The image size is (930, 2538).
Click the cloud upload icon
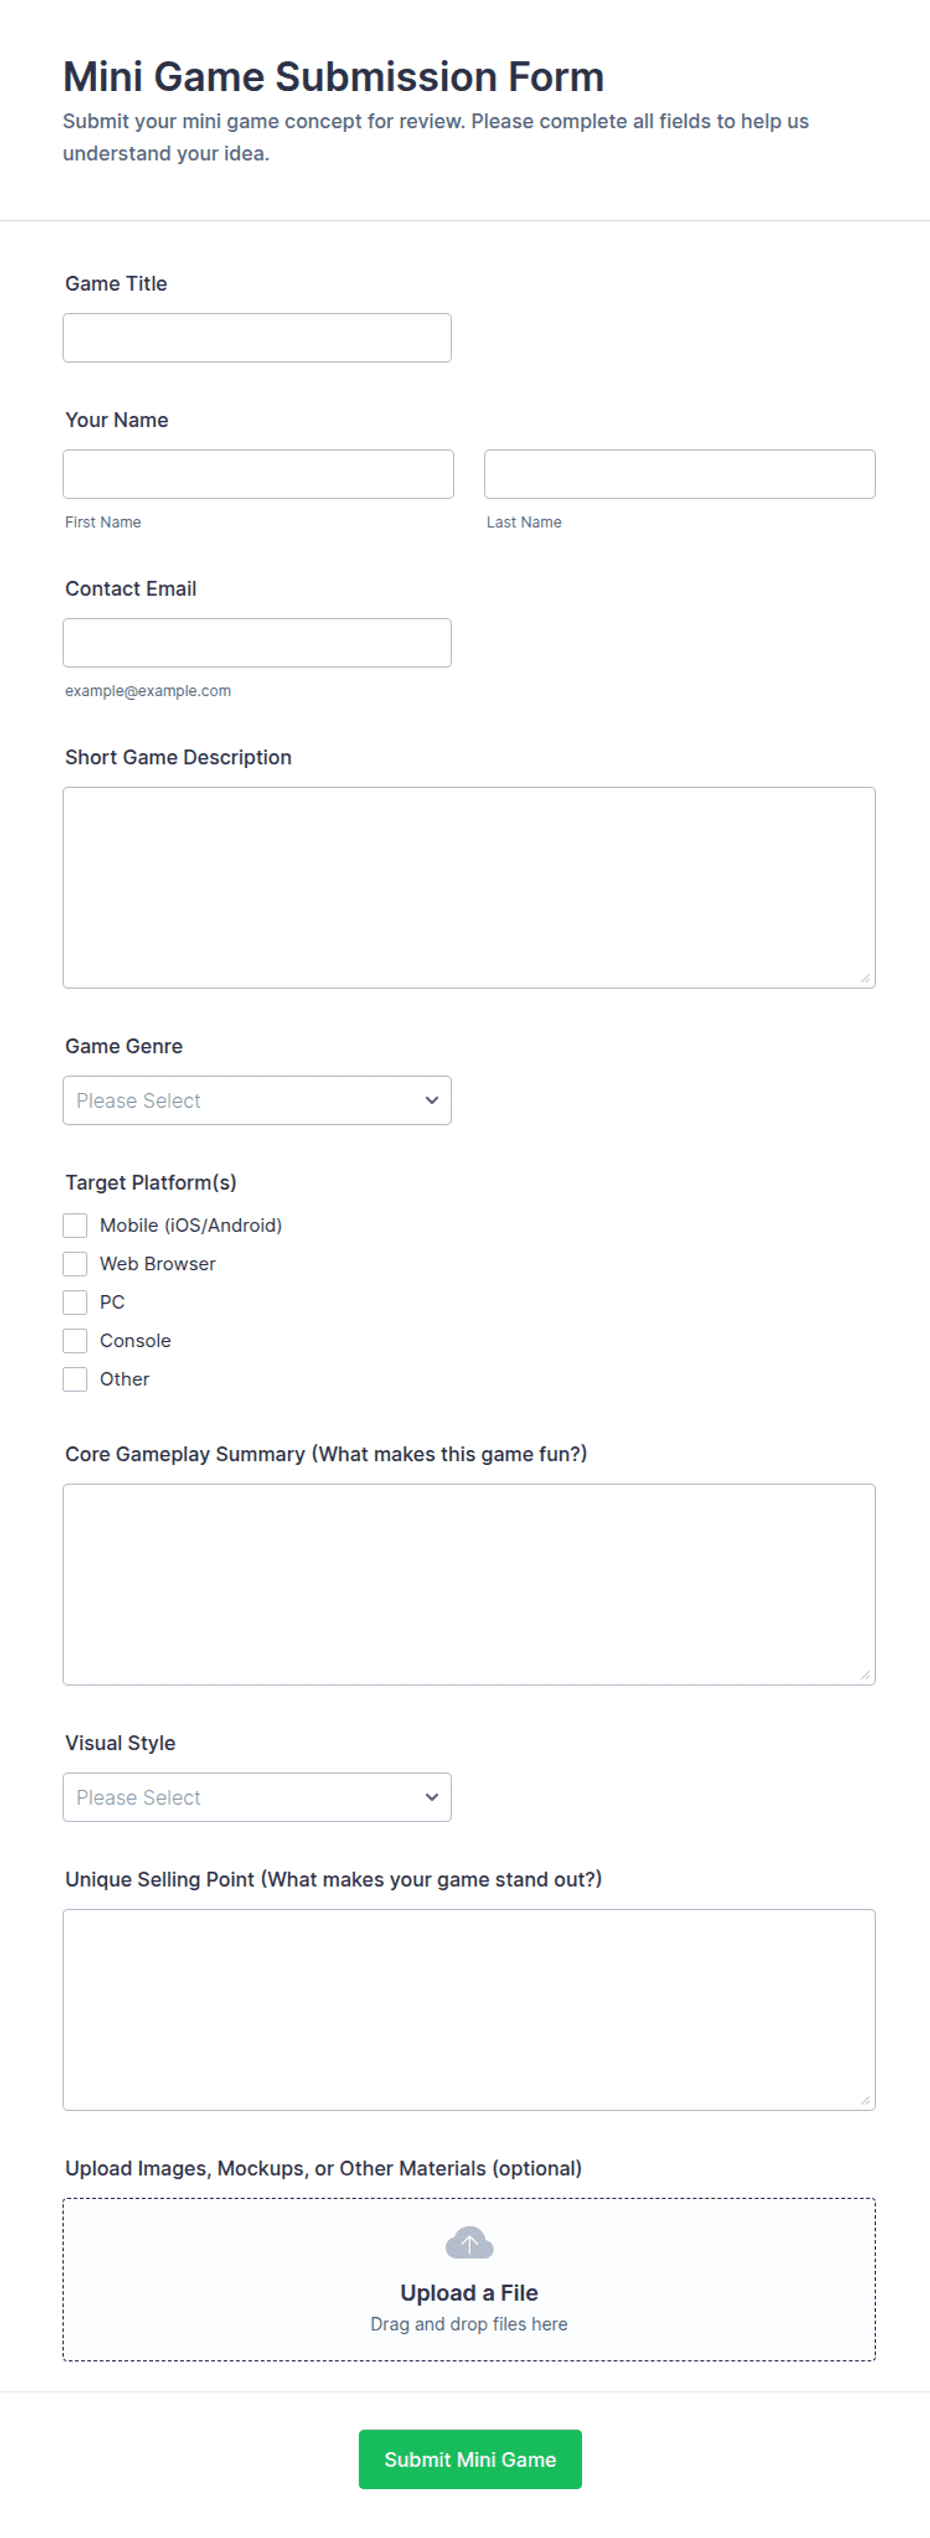[x=469, y=2243]
